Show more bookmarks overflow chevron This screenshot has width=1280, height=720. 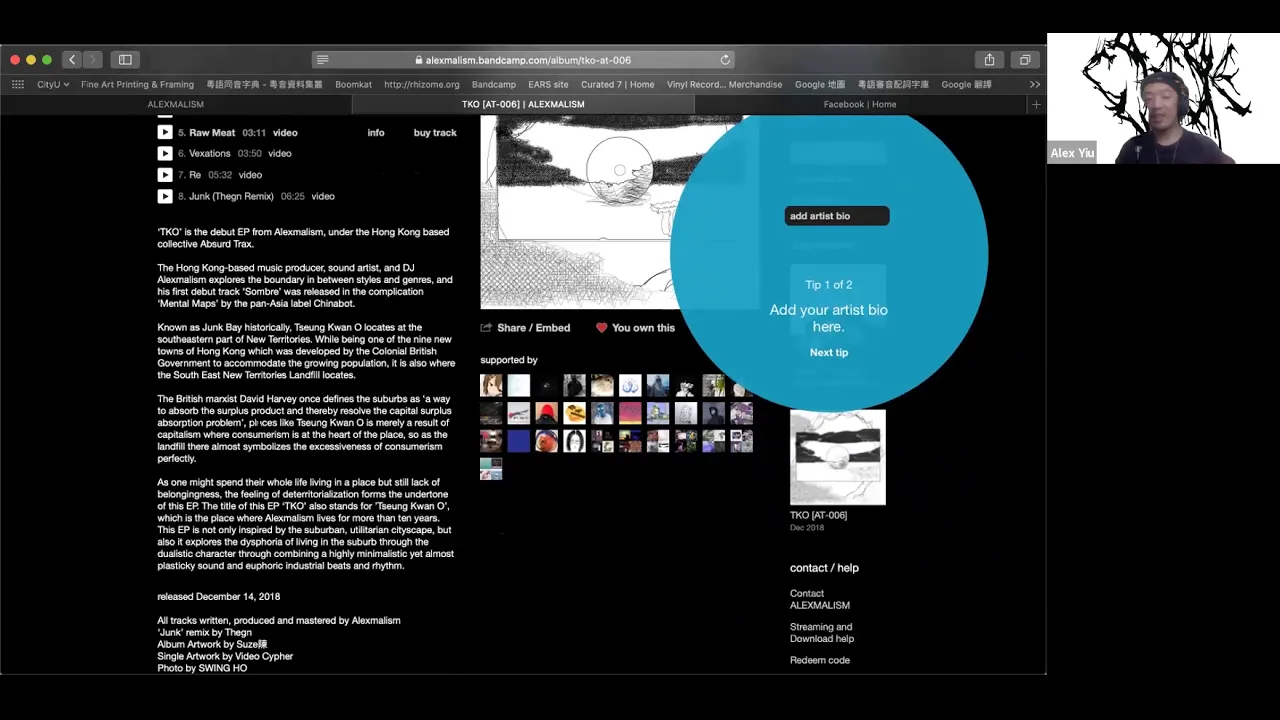[1034, 85]
